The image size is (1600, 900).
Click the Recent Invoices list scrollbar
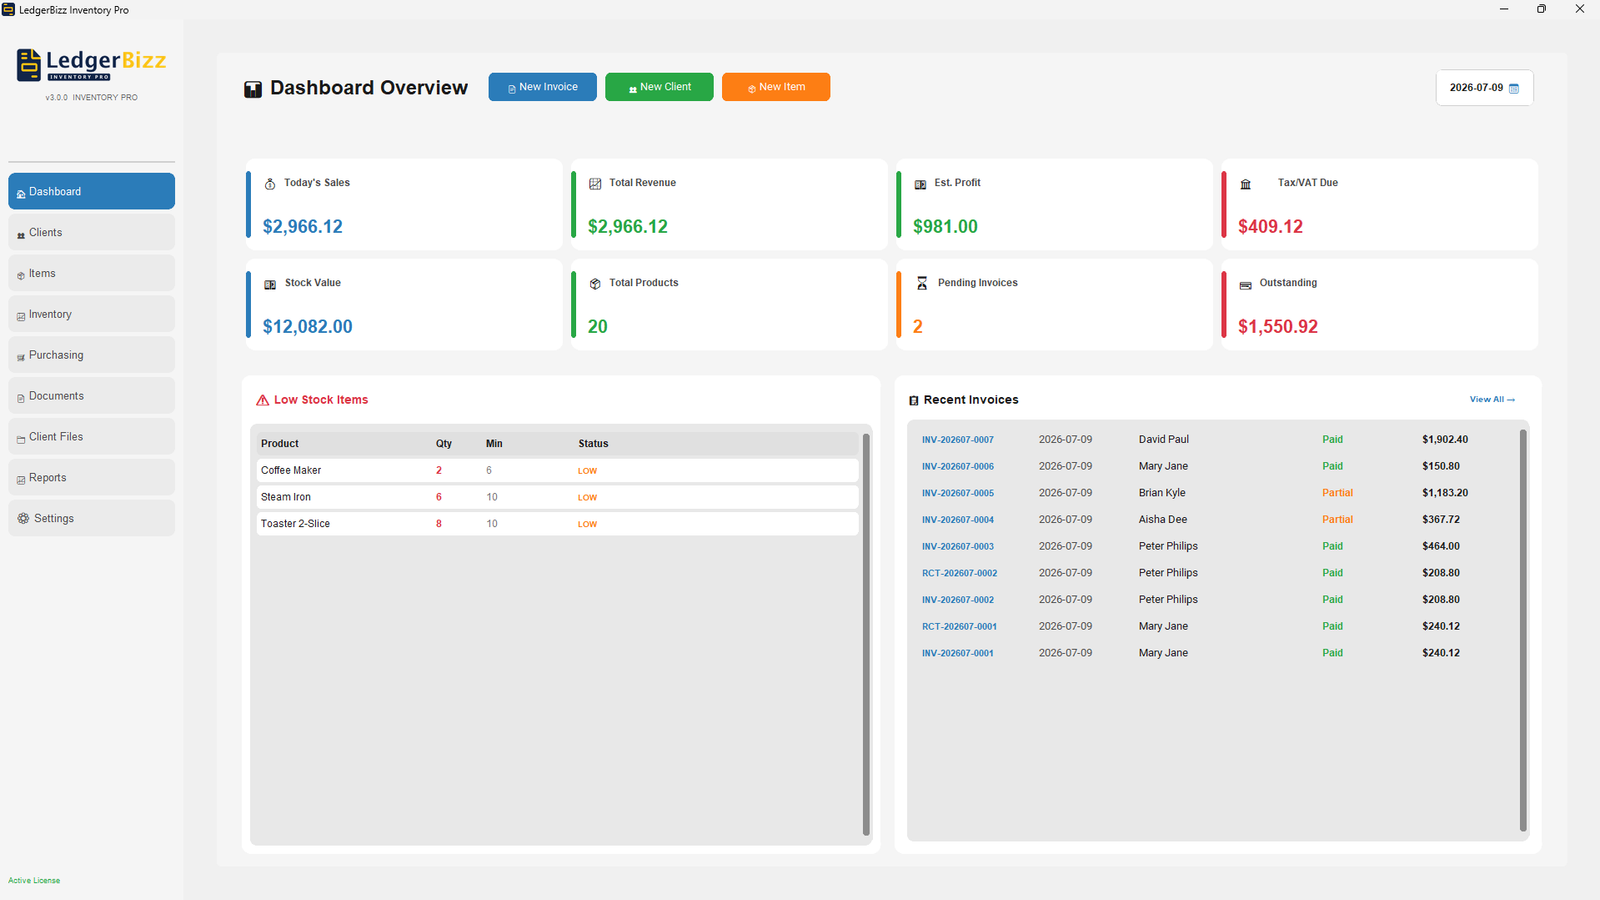(1523, 630)
